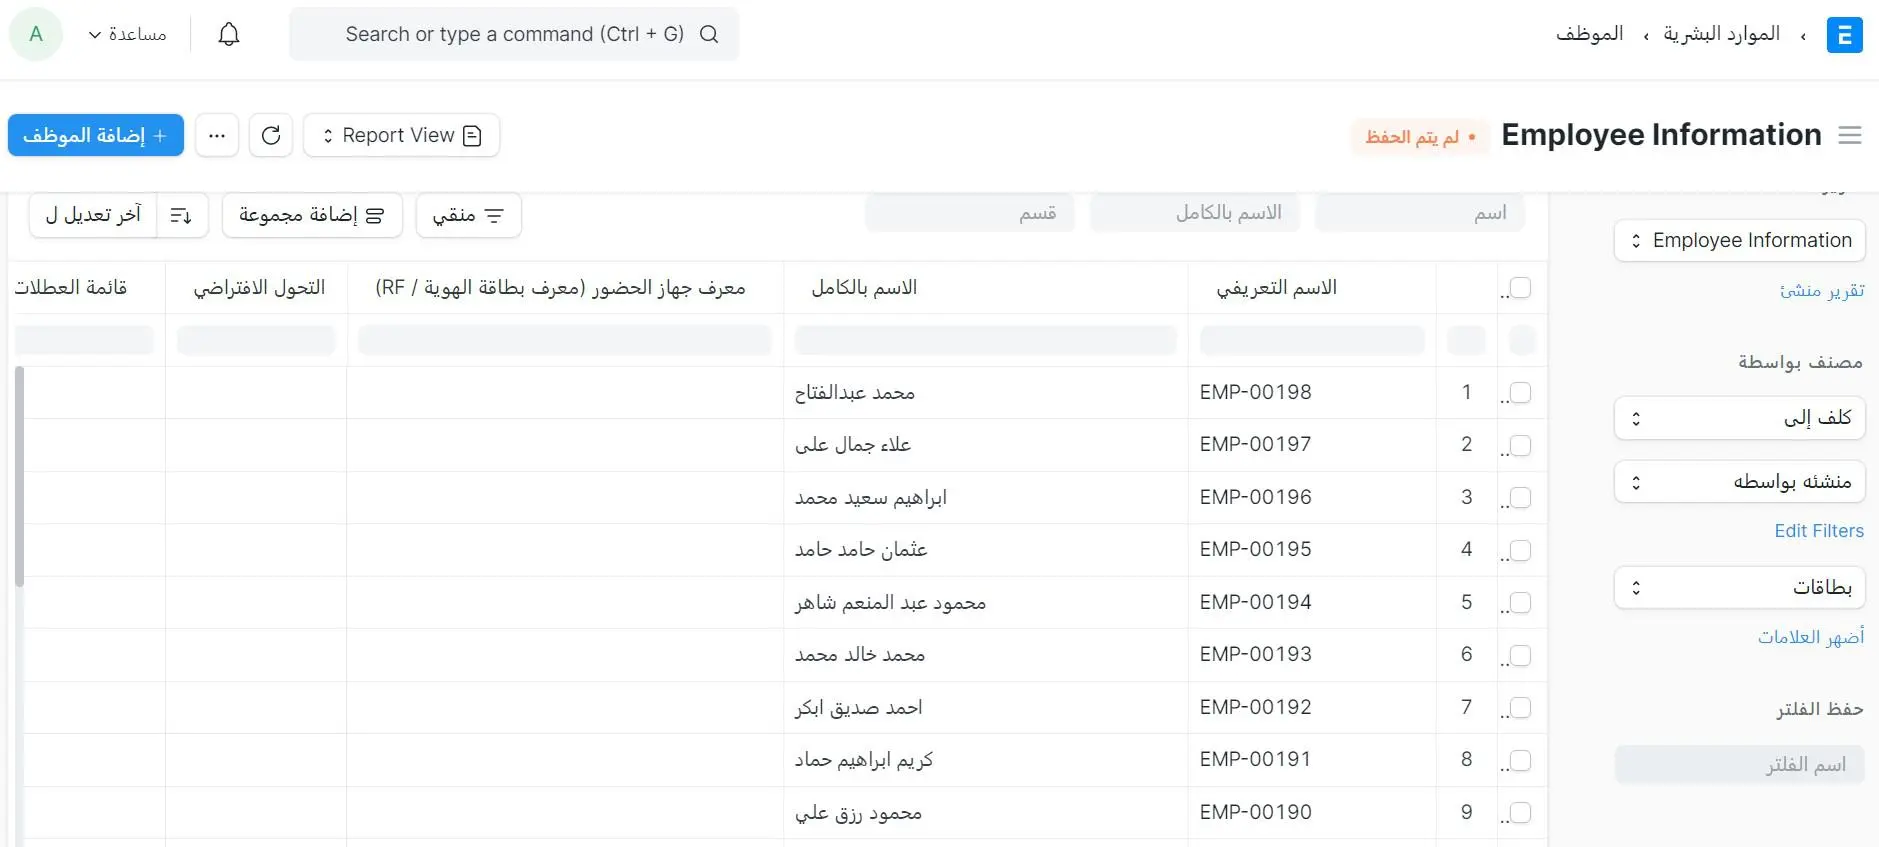
Task: Click name محمود رزق علي
Action: pyautogui.click(x=859, y=812)
